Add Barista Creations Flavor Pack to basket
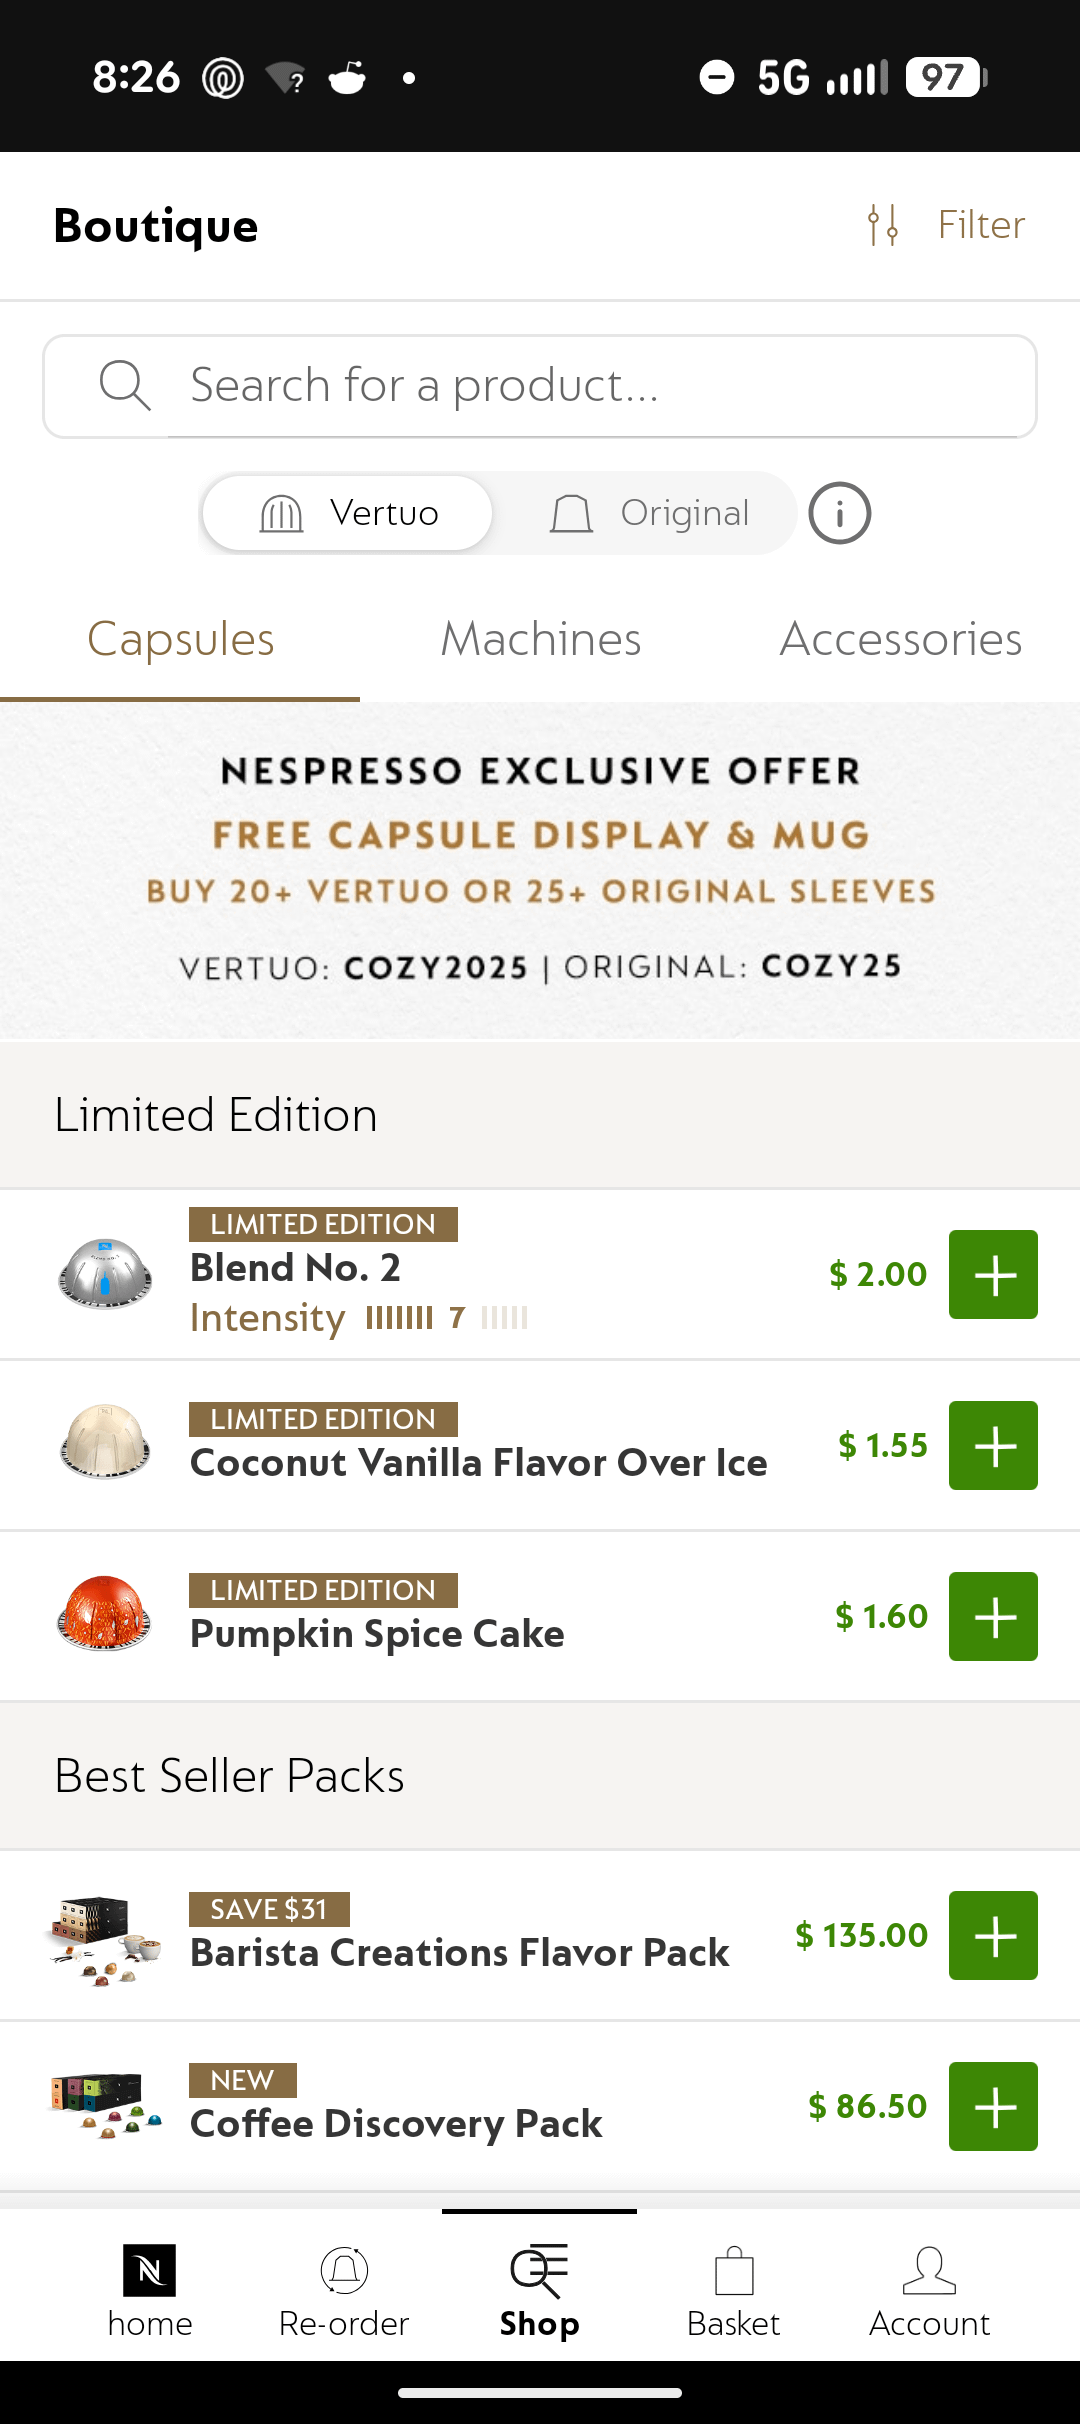 point(993,1936)
